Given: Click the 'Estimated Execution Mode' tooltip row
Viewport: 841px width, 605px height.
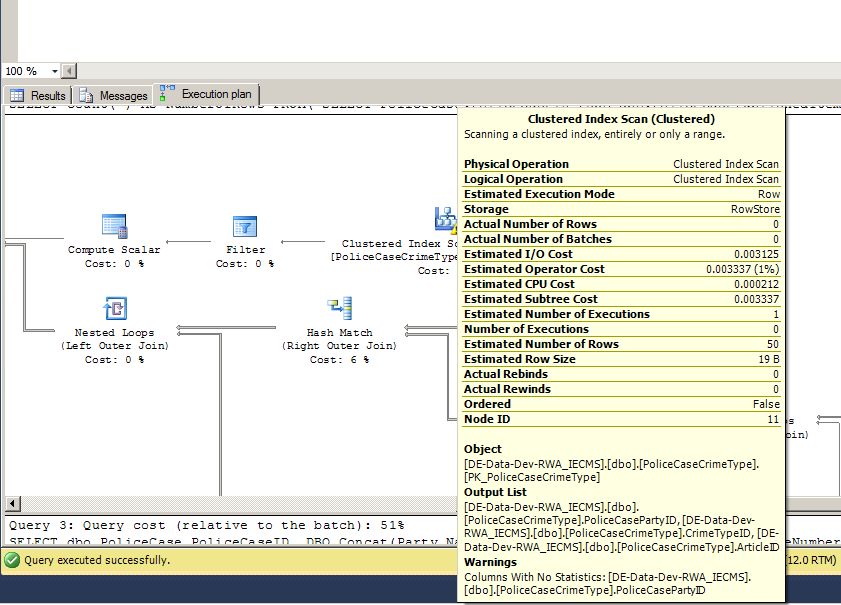Looking at the screenshot, I should [622, 194].
